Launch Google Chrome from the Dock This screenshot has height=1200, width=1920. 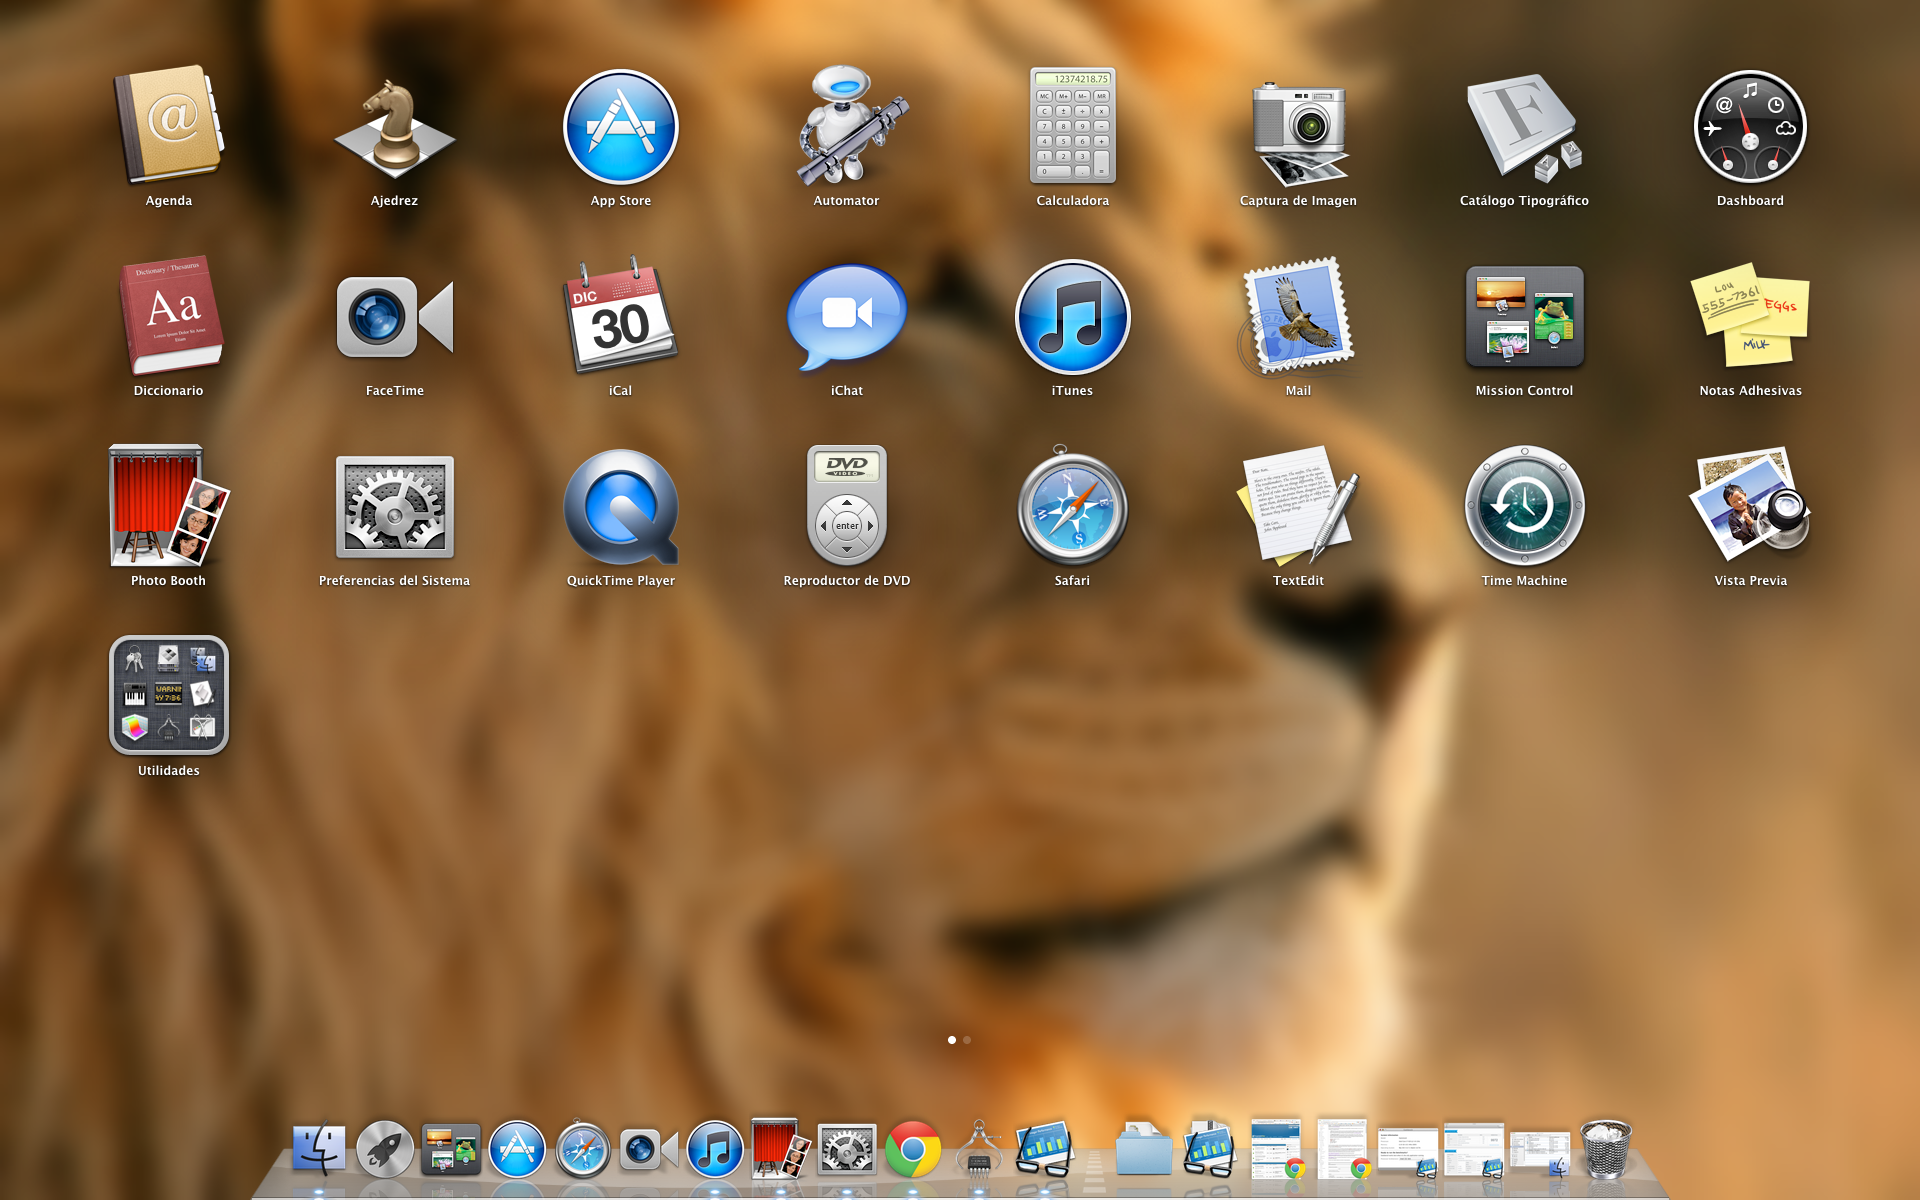click(913, 1149)
